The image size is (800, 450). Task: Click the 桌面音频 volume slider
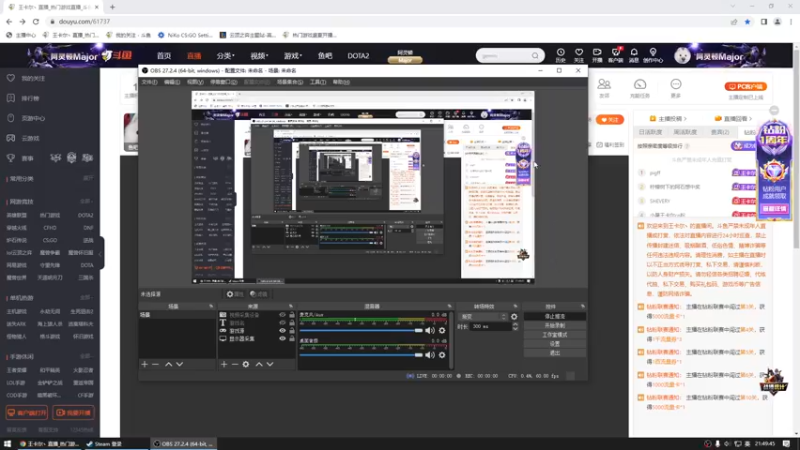tap(361, 355)
